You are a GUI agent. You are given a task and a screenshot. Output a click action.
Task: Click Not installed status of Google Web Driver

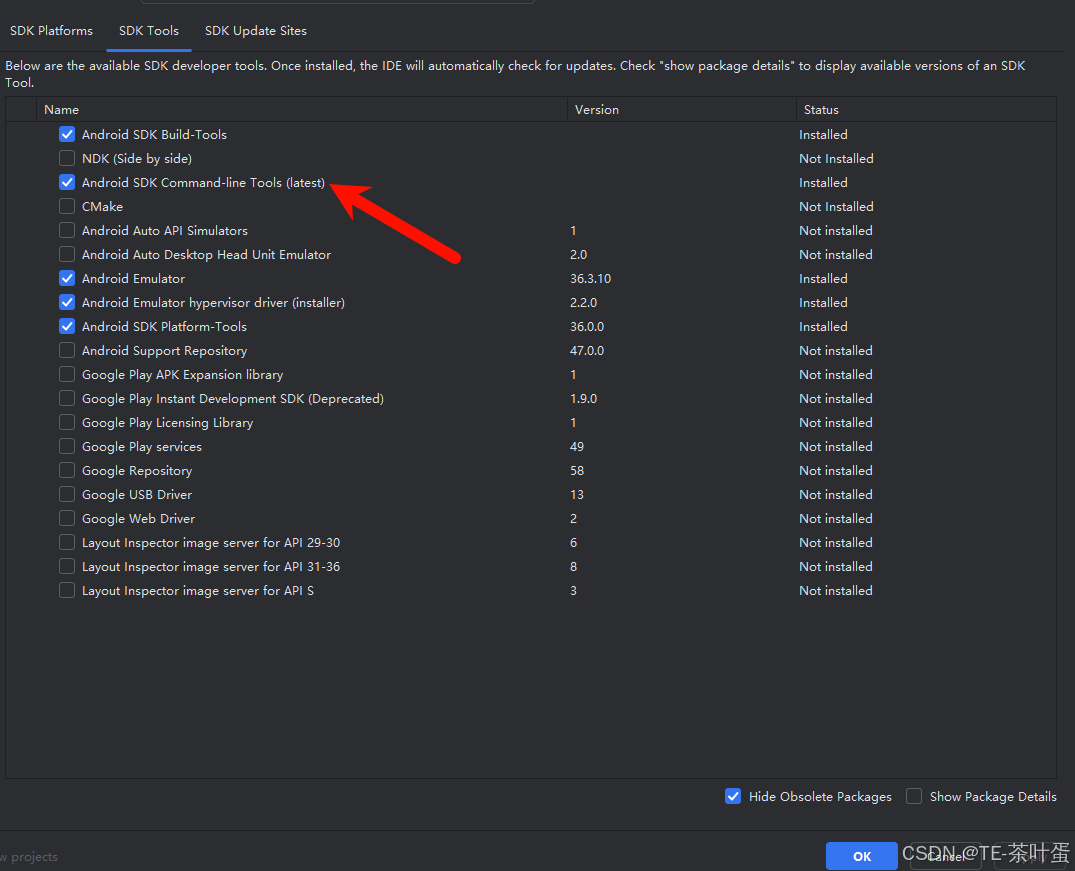pos(836,518)
